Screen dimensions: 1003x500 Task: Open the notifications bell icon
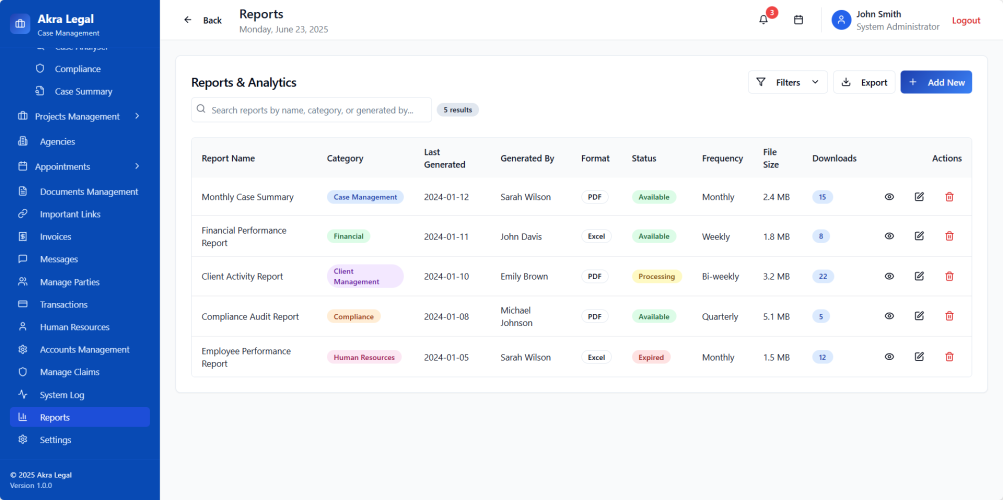764,20
